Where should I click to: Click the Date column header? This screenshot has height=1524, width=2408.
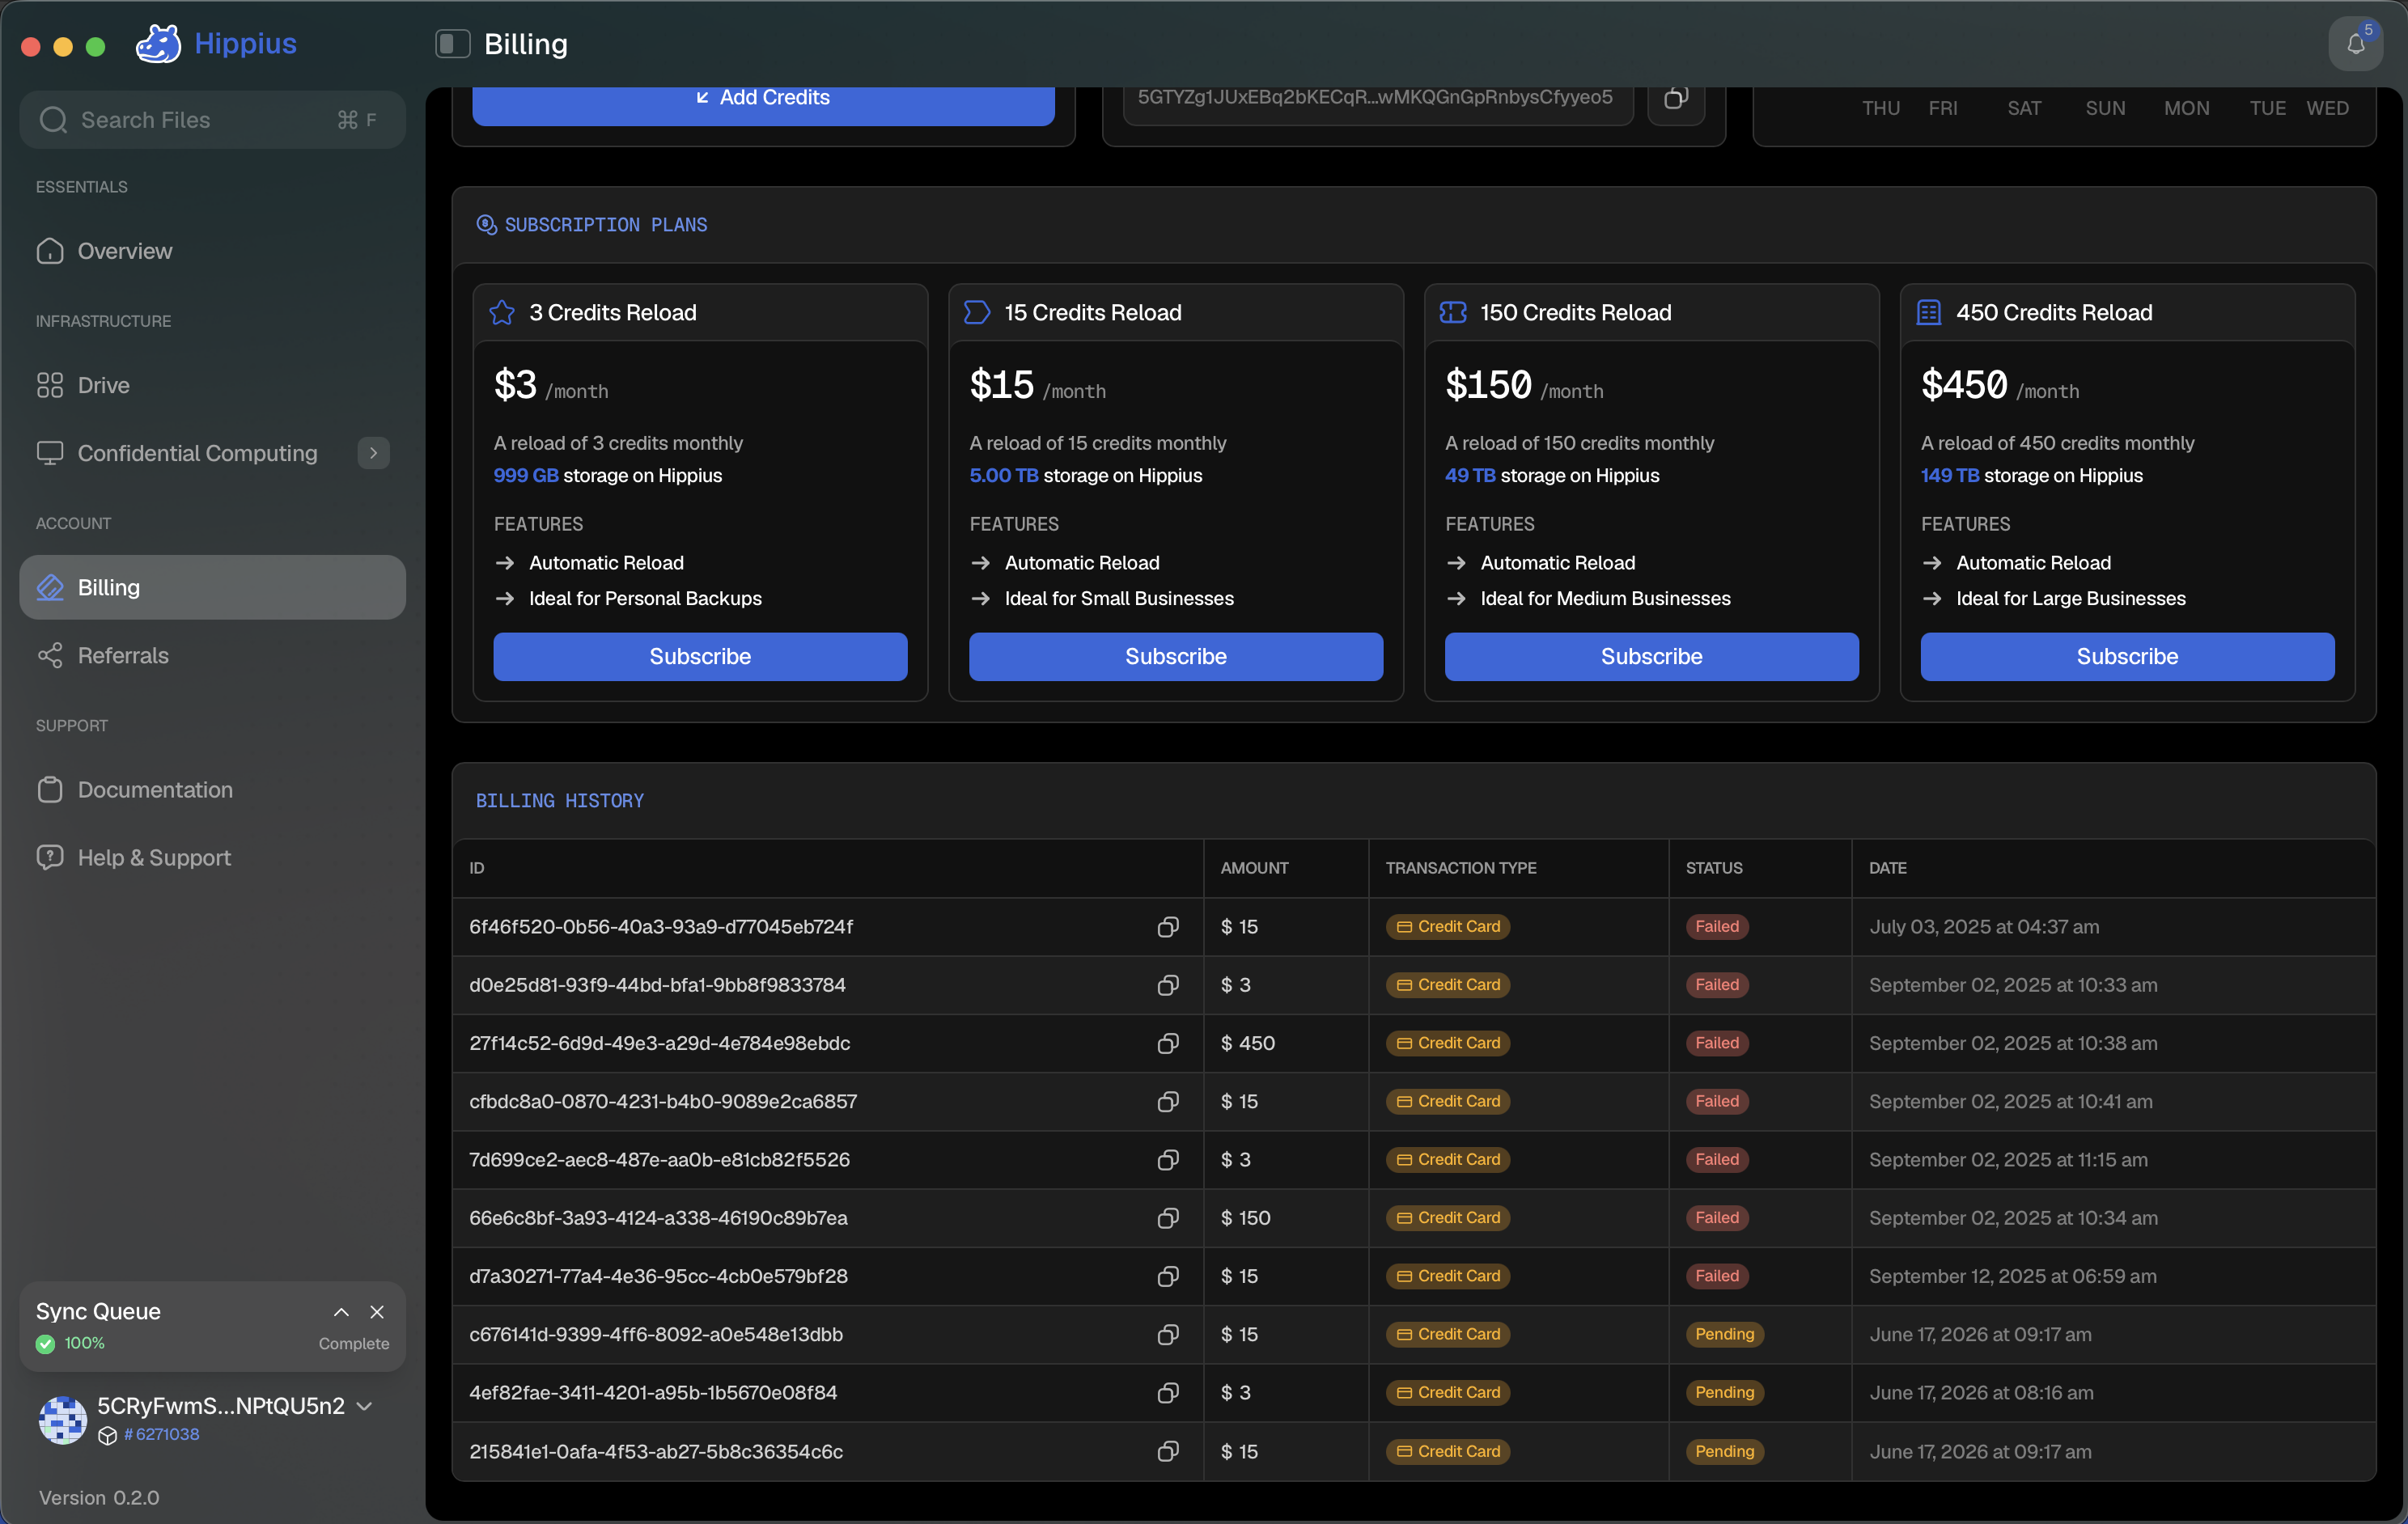point(1888,868)
